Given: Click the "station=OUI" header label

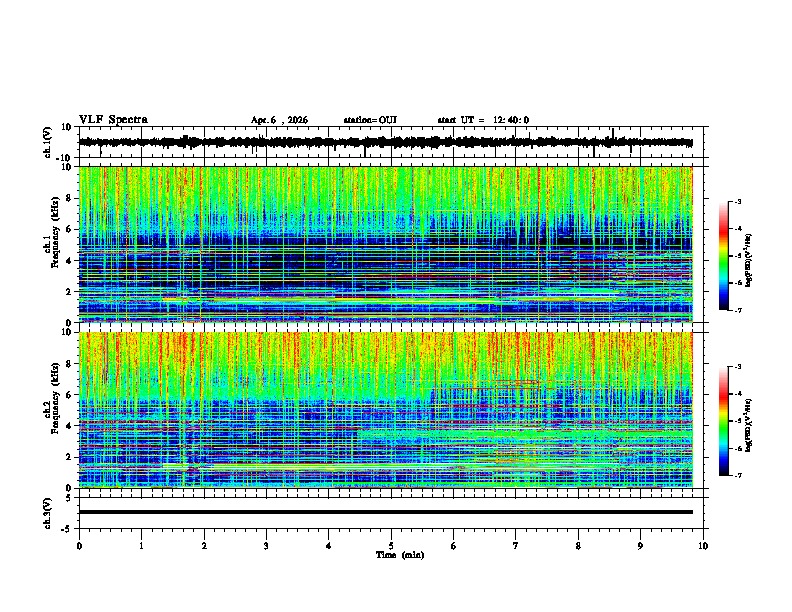Looking at the screenshot, I should [370, 120].
